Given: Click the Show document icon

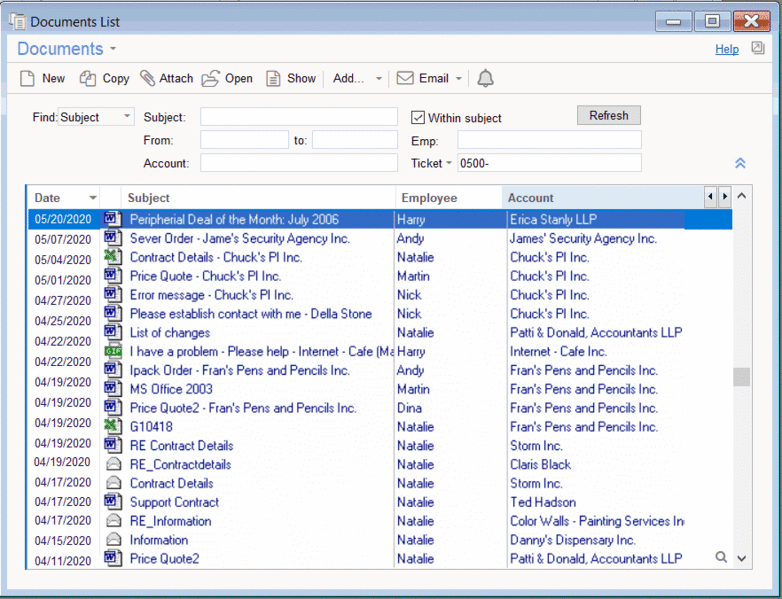Looking at the screenshot, I should (x=273, y=78).
